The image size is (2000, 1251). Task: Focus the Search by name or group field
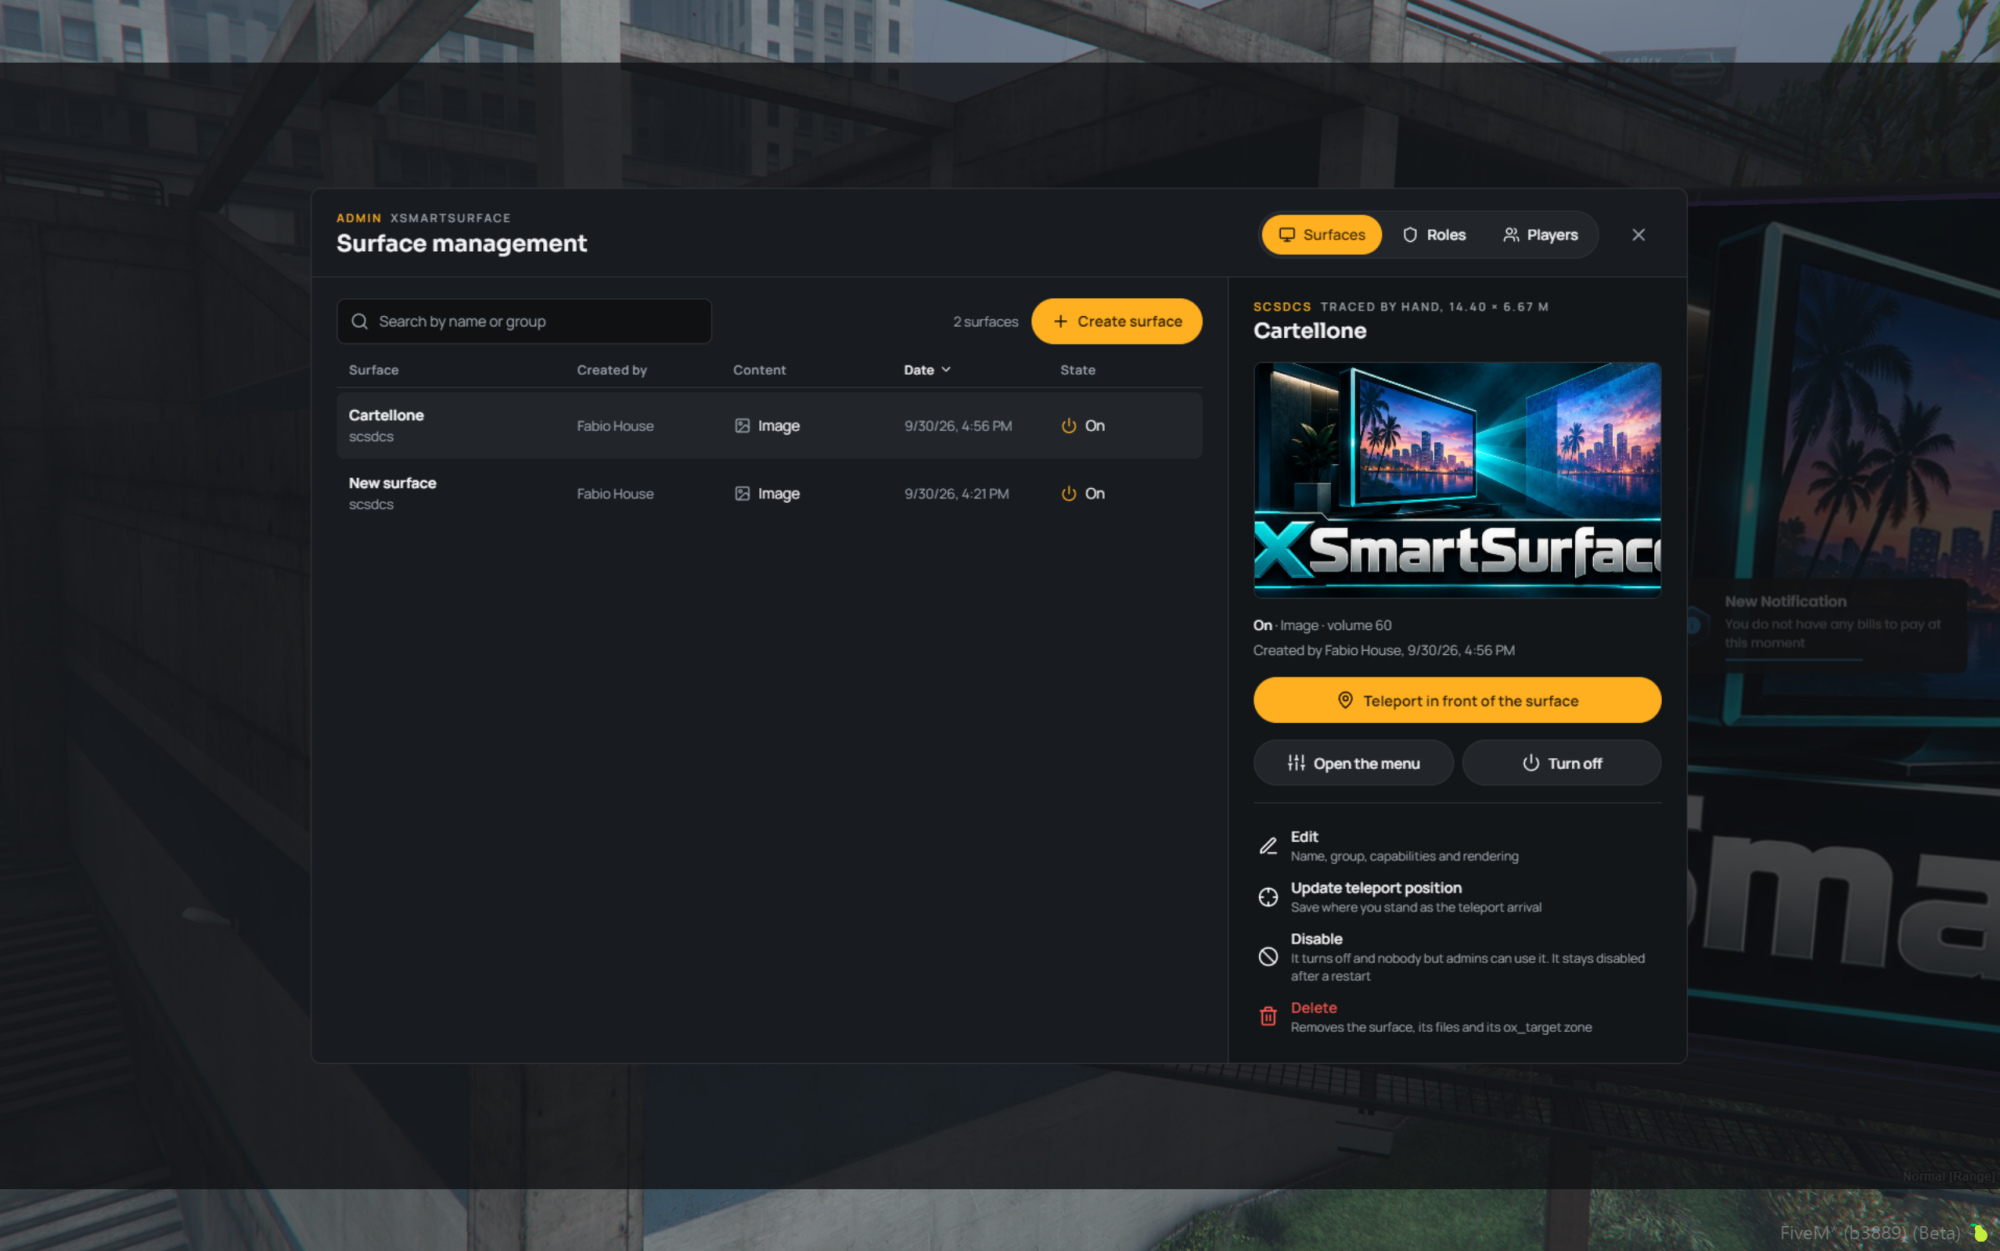point(524,321)
